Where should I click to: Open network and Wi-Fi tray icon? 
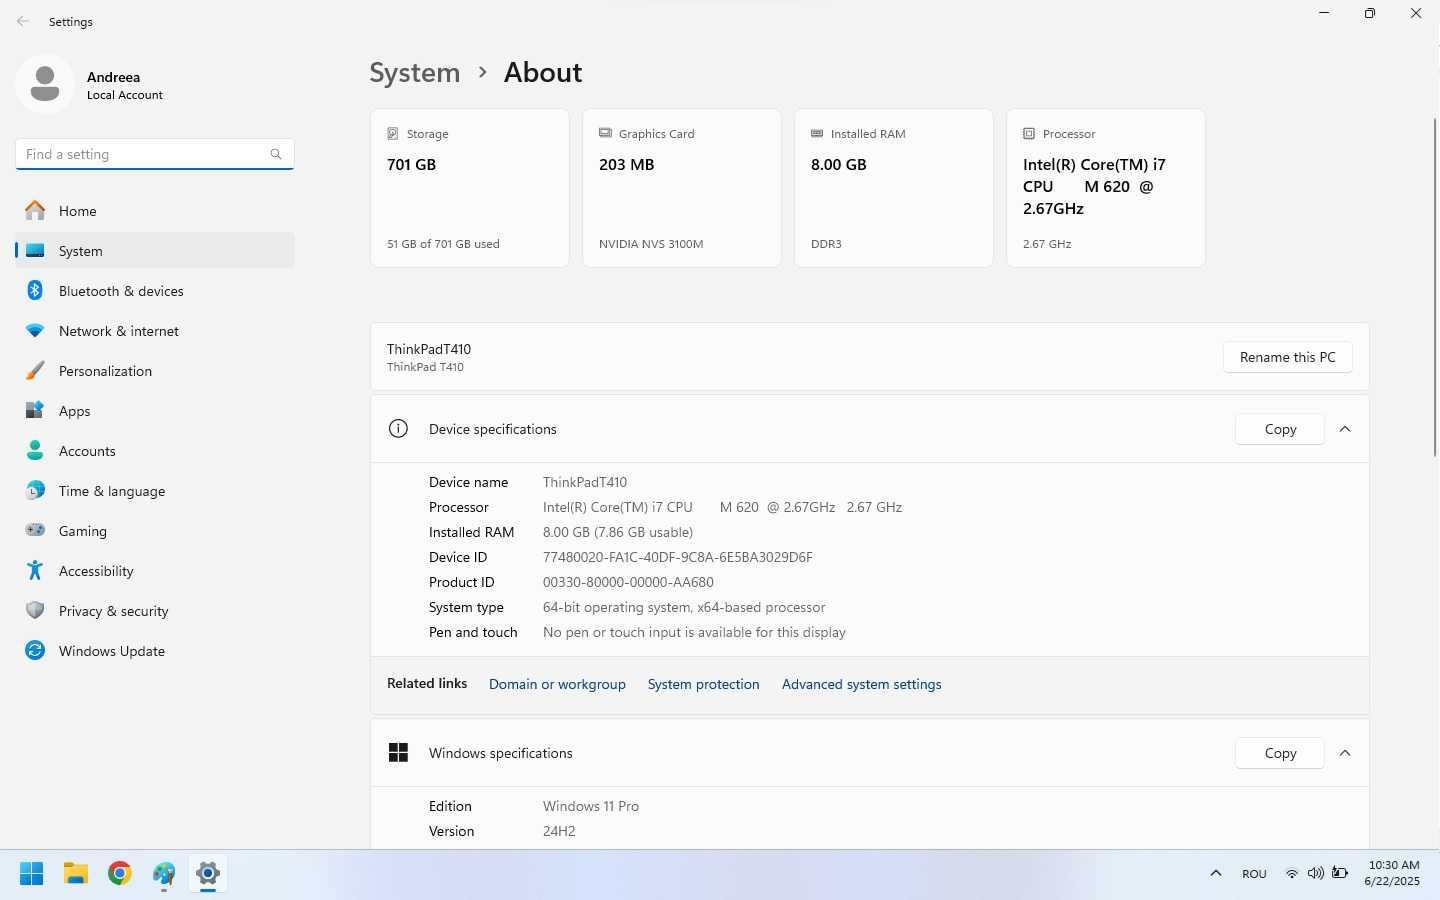[x=1292, y=874]
